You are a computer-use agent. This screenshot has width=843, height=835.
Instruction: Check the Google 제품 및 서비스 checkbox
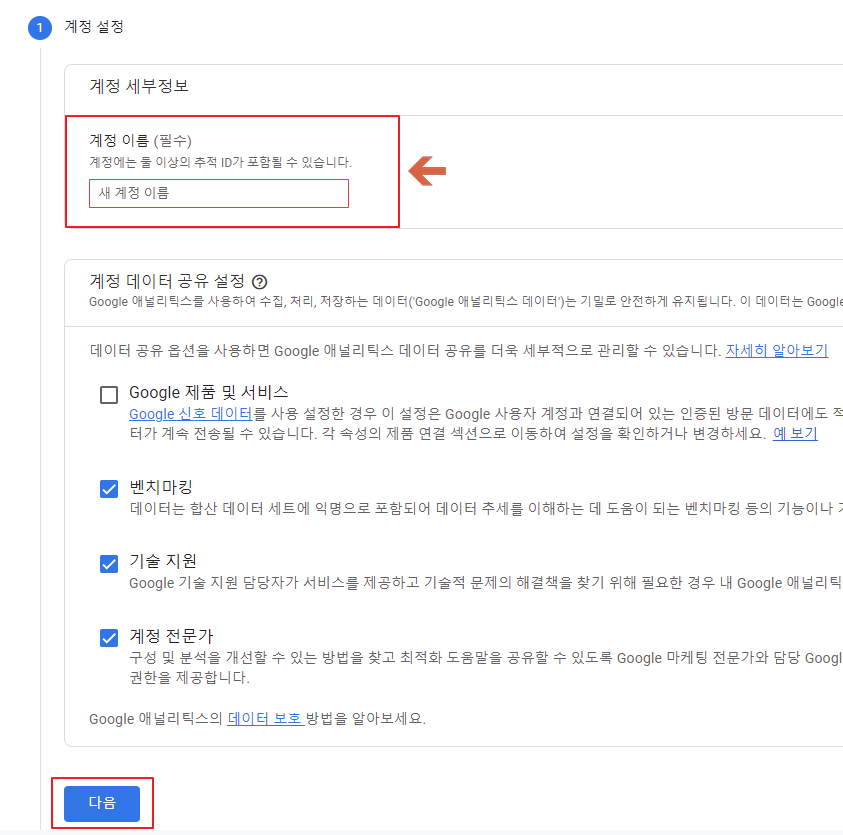pyautogui.click(x=109, y=395)
